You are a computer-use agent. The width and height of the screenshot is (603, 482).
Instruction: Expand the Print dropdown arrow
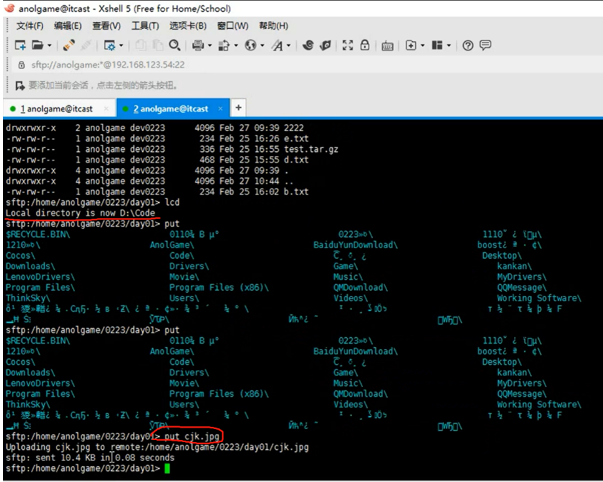point(210,45)
